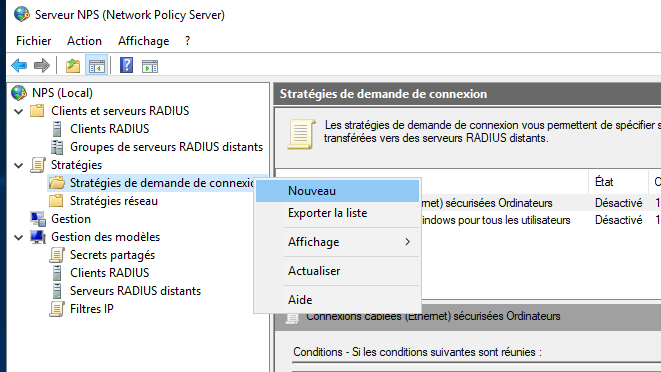Open the Action menu
This screenshot has height=372, width=661.
84,41
